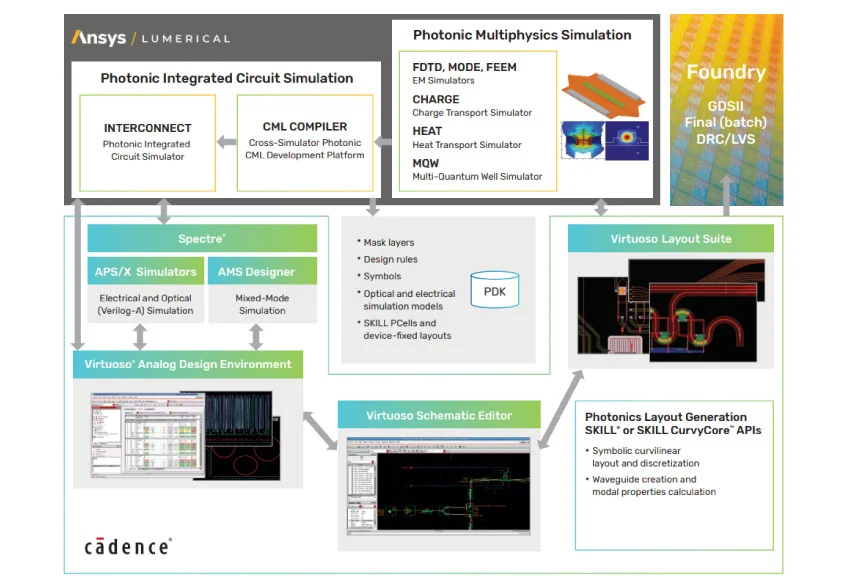
Task: Select the APS/X Simulators label
Action: click(x=145, y=271)
